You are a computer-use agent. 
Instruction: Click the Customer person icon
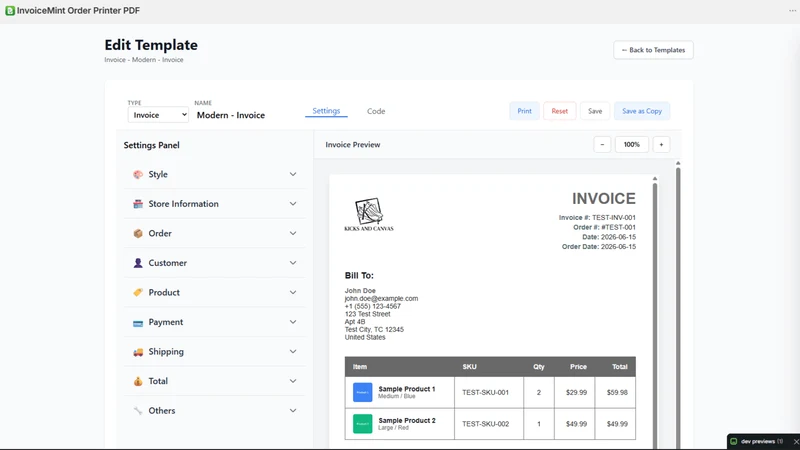pos(138,263)
